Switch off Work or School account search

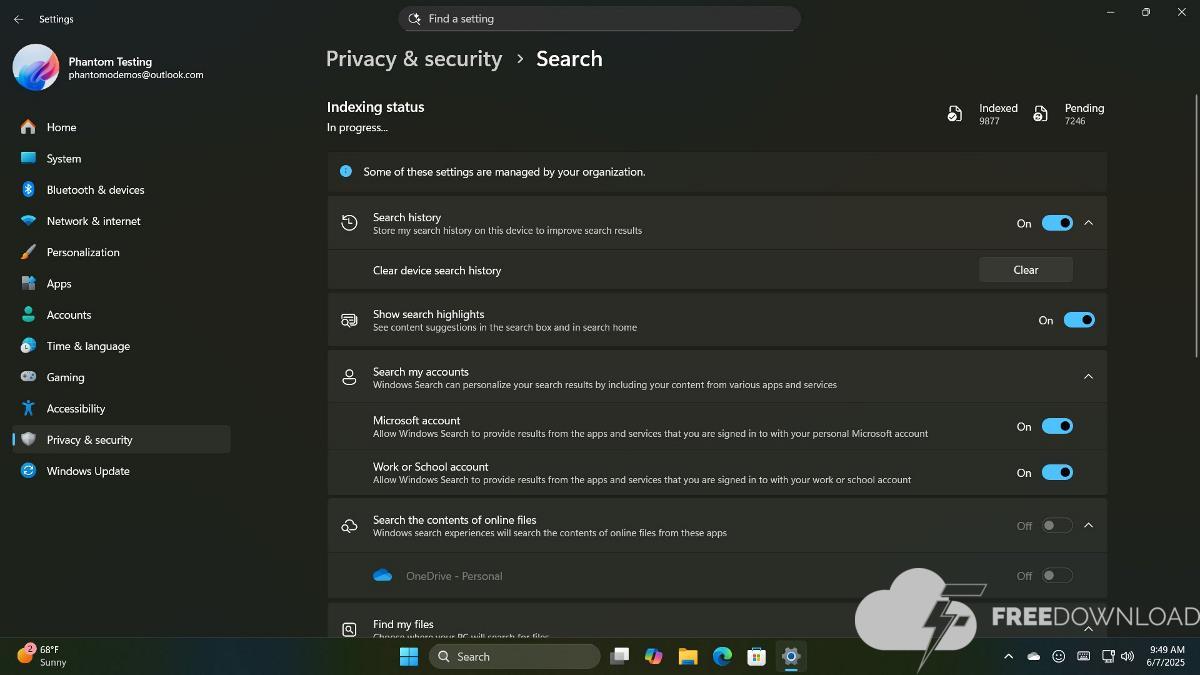point(1057,472)
